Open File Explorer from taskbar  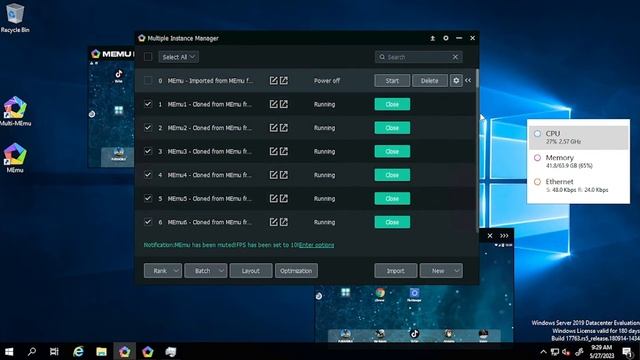point(101,351)
